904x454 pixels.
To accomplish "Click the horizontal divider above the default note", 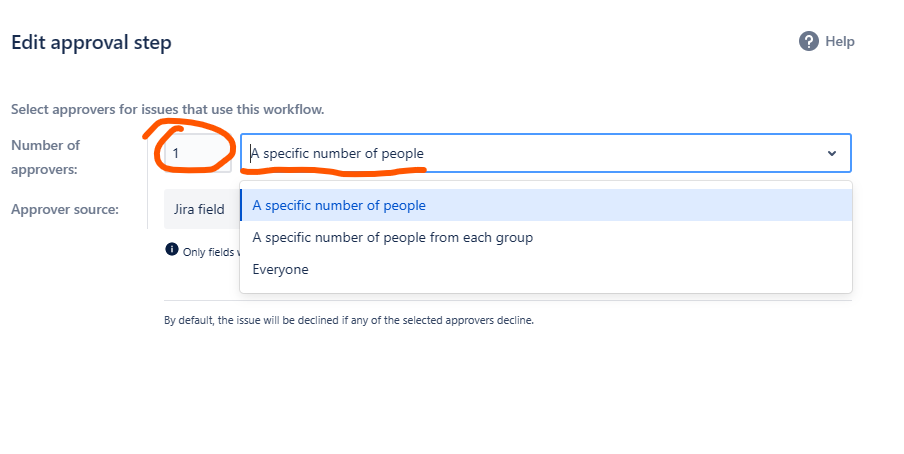I will [x=507, y=301].
